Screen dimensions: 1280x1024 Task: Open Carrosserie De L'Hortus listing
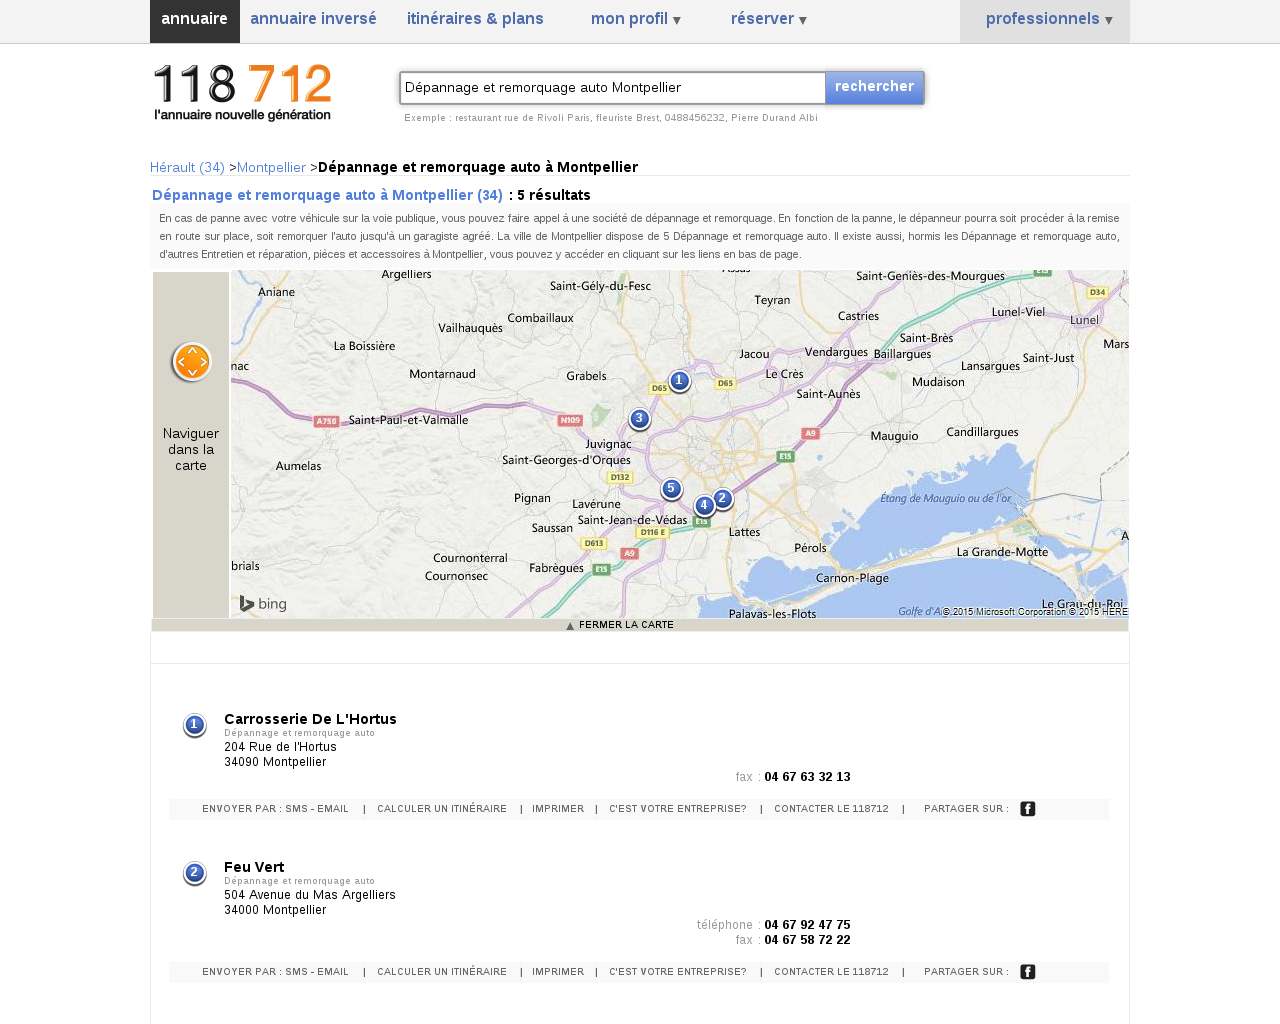click(310, 719)
